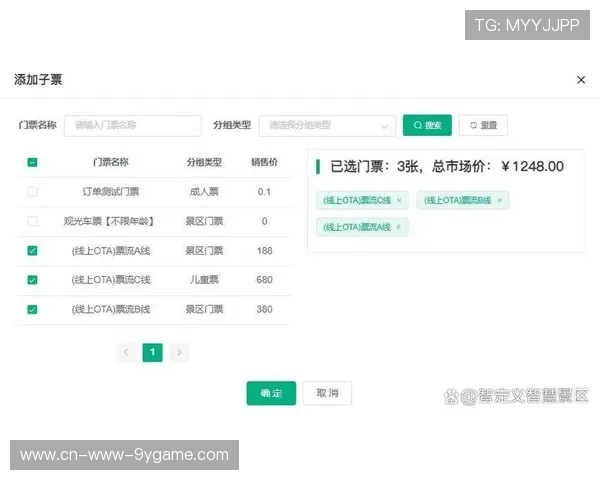Click the 销售价 column header
Viewport: 600px width, 480px height.
coord(264,162)
